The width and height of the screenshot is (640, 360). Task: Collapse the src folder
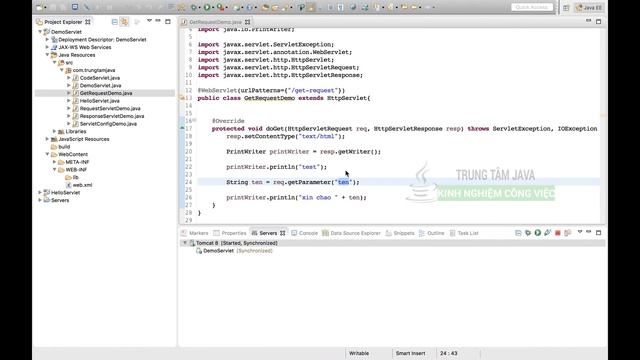point(55,62)
